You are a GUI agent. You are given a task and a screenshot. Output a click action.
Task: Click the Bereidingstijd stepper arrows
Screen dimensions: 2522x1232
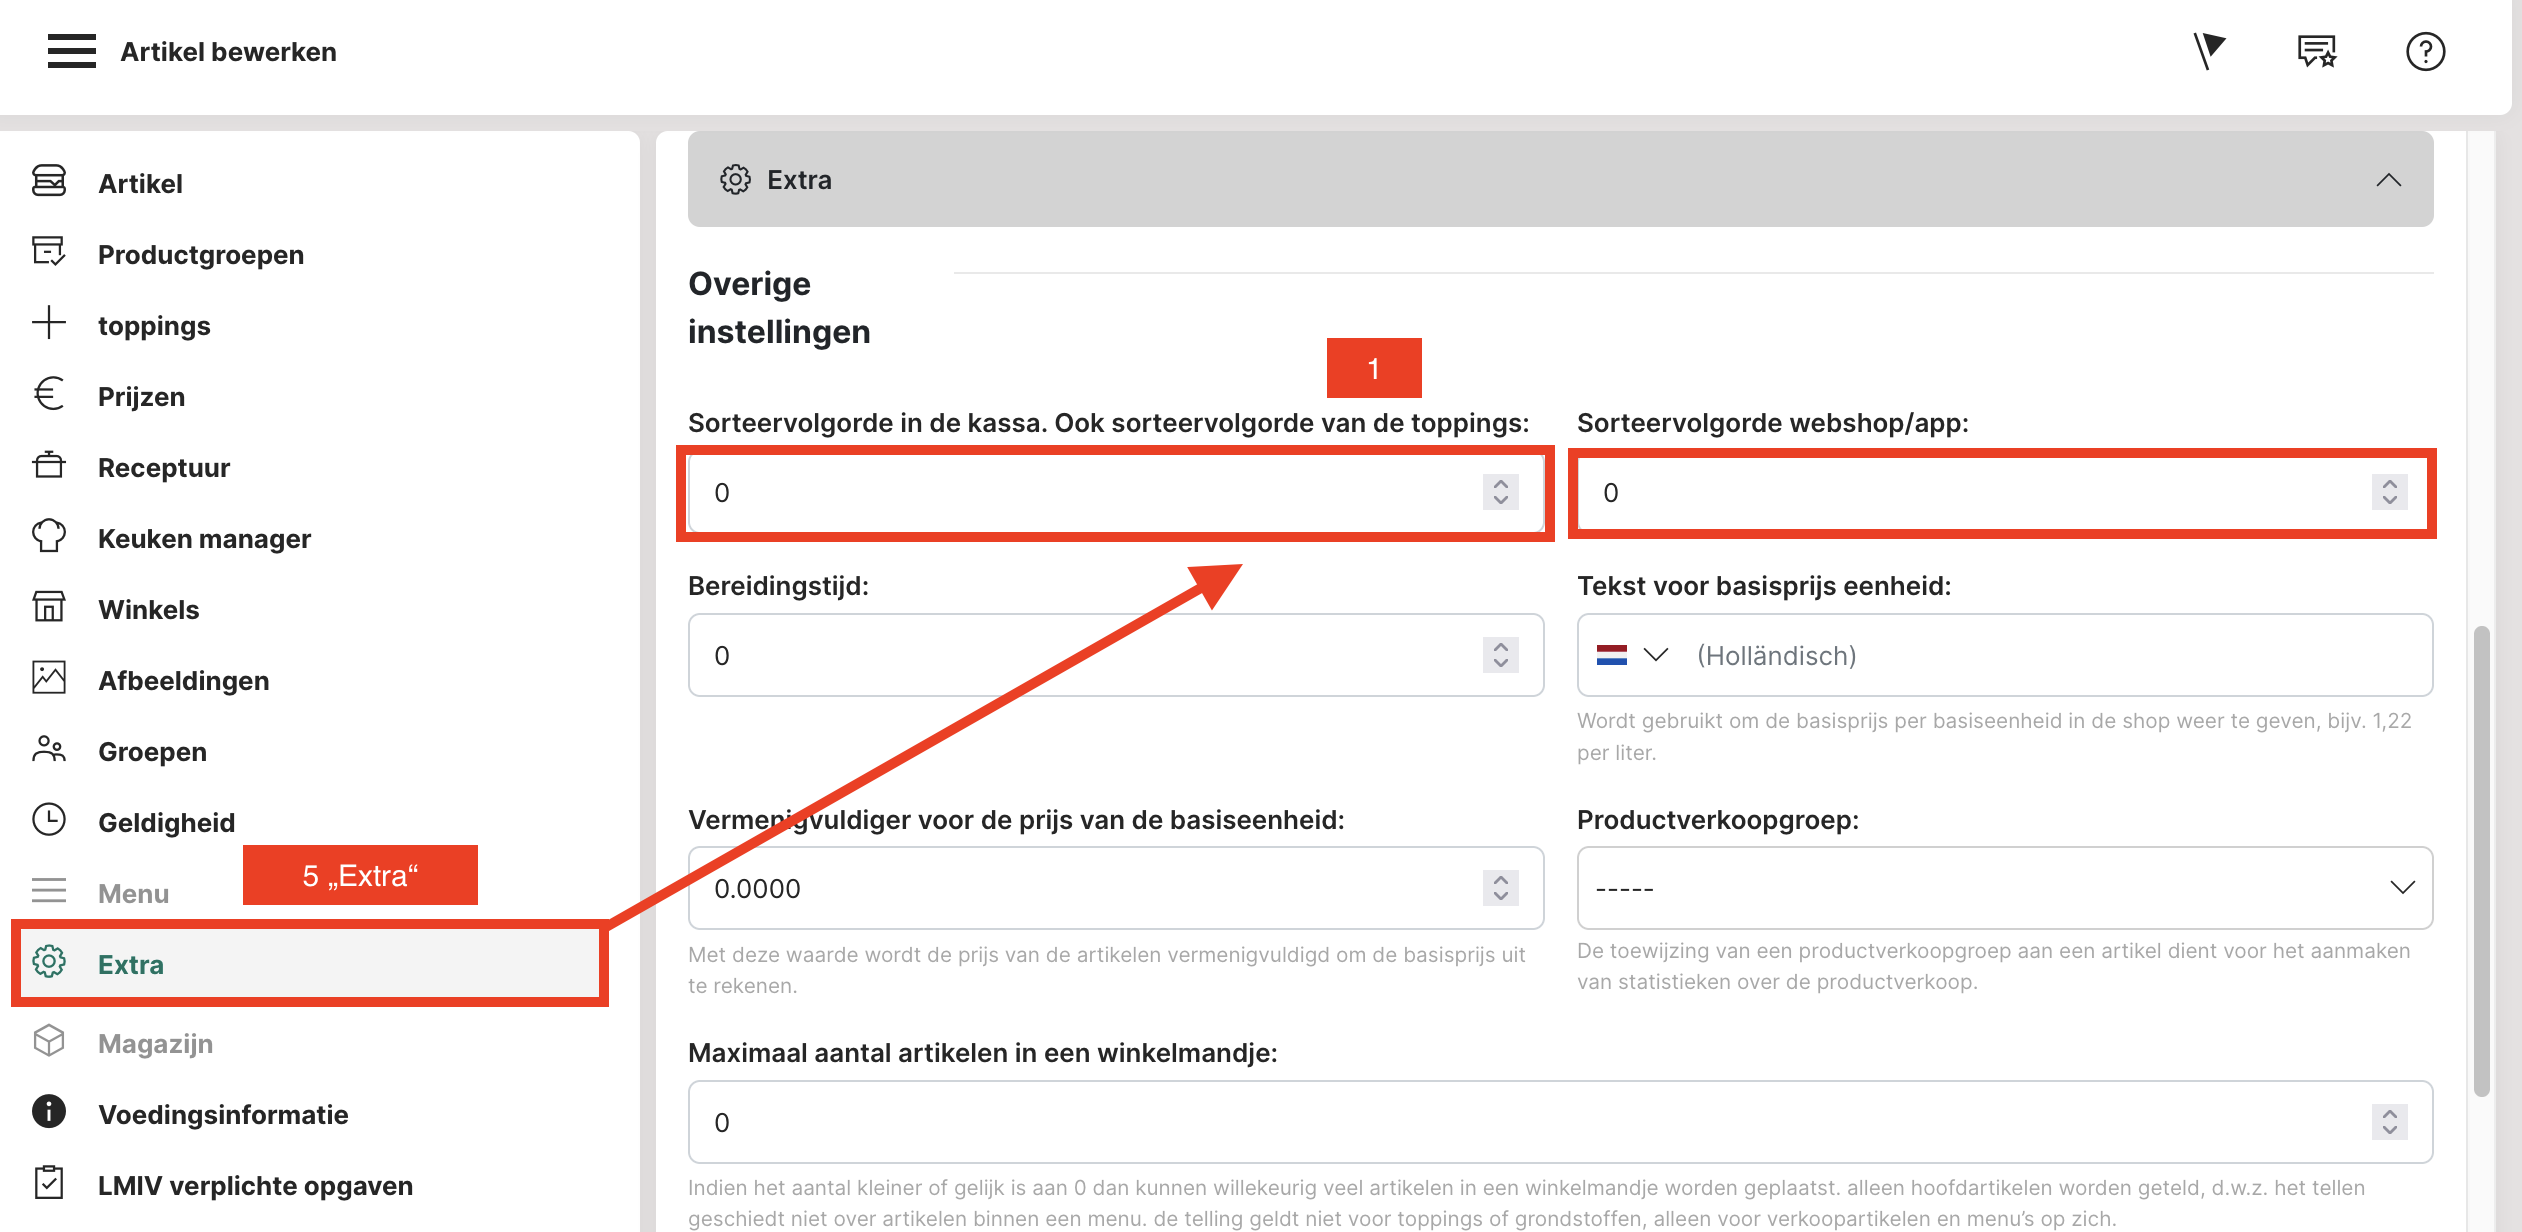pos(1500,656)
